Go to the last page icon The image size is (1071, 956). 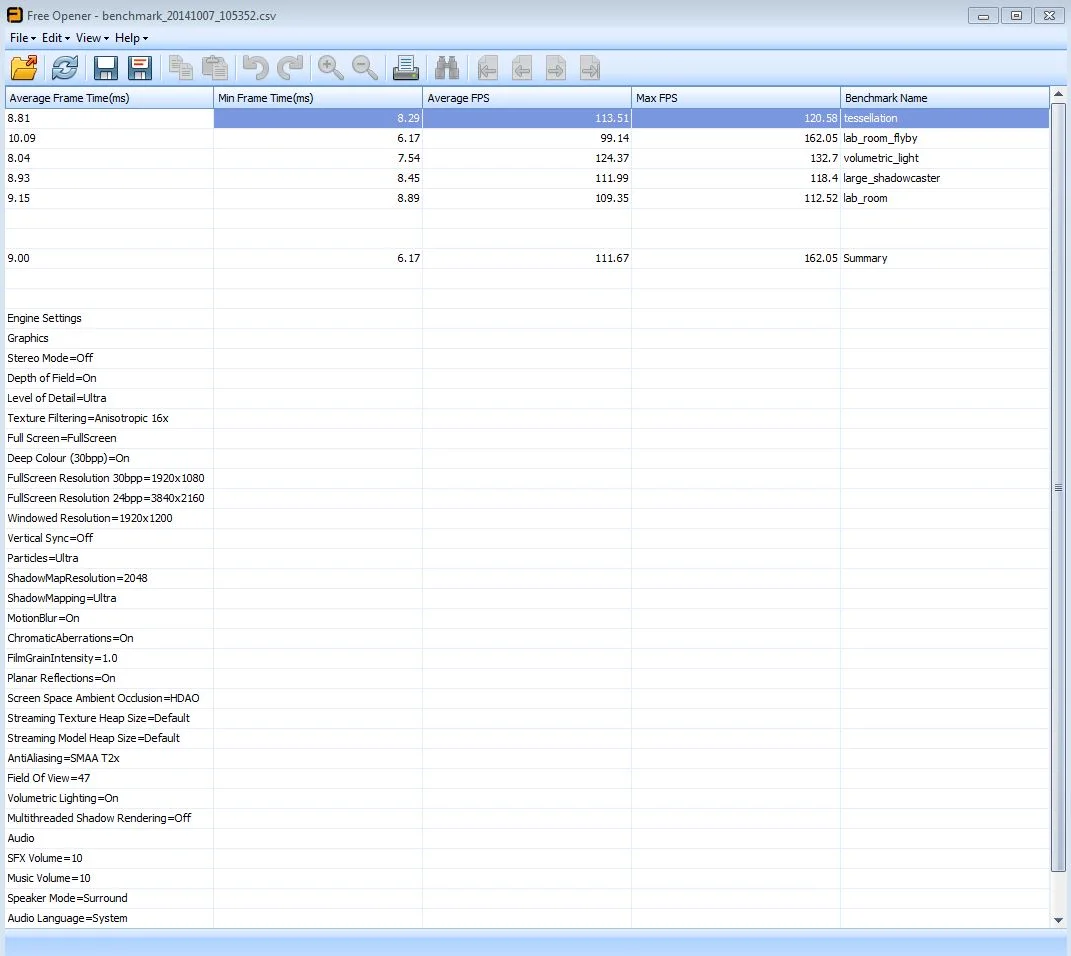pyautogui.click(x=590, y=68)
